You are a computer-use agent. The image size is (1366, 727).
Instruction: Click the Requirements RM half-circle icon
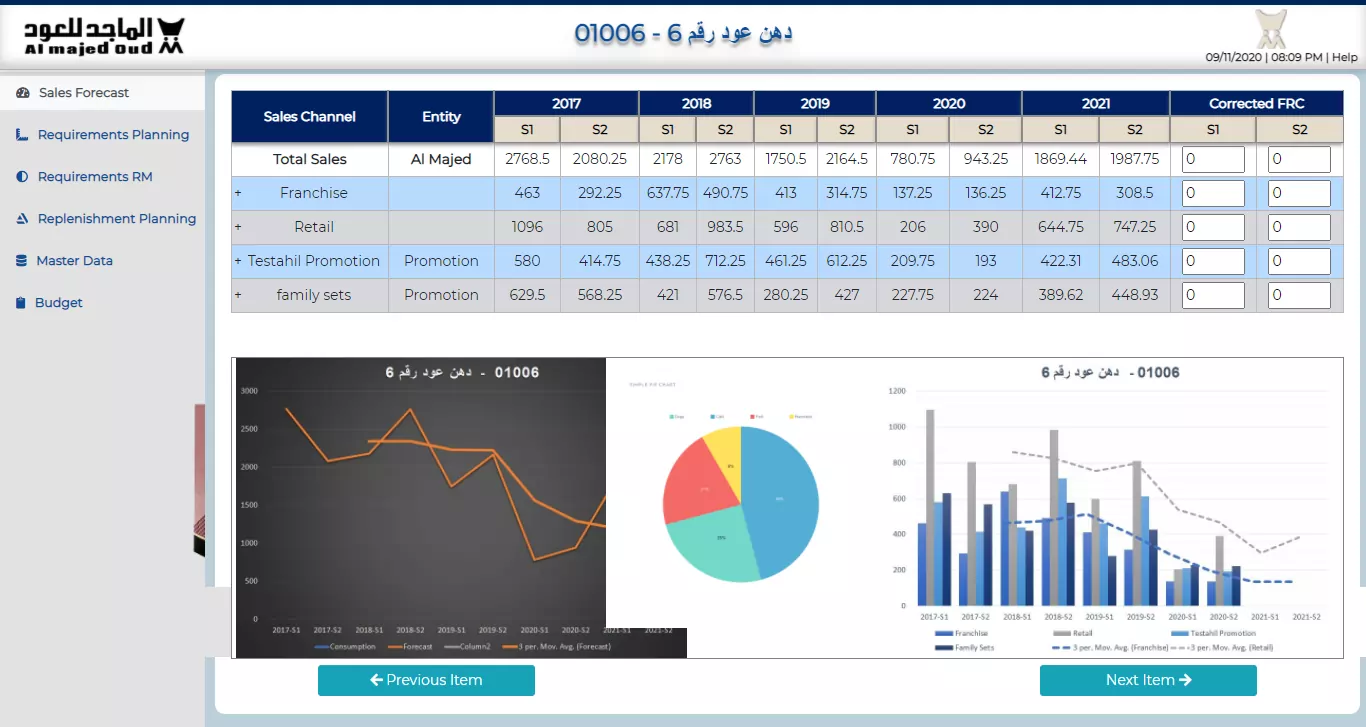click(22, 177)
